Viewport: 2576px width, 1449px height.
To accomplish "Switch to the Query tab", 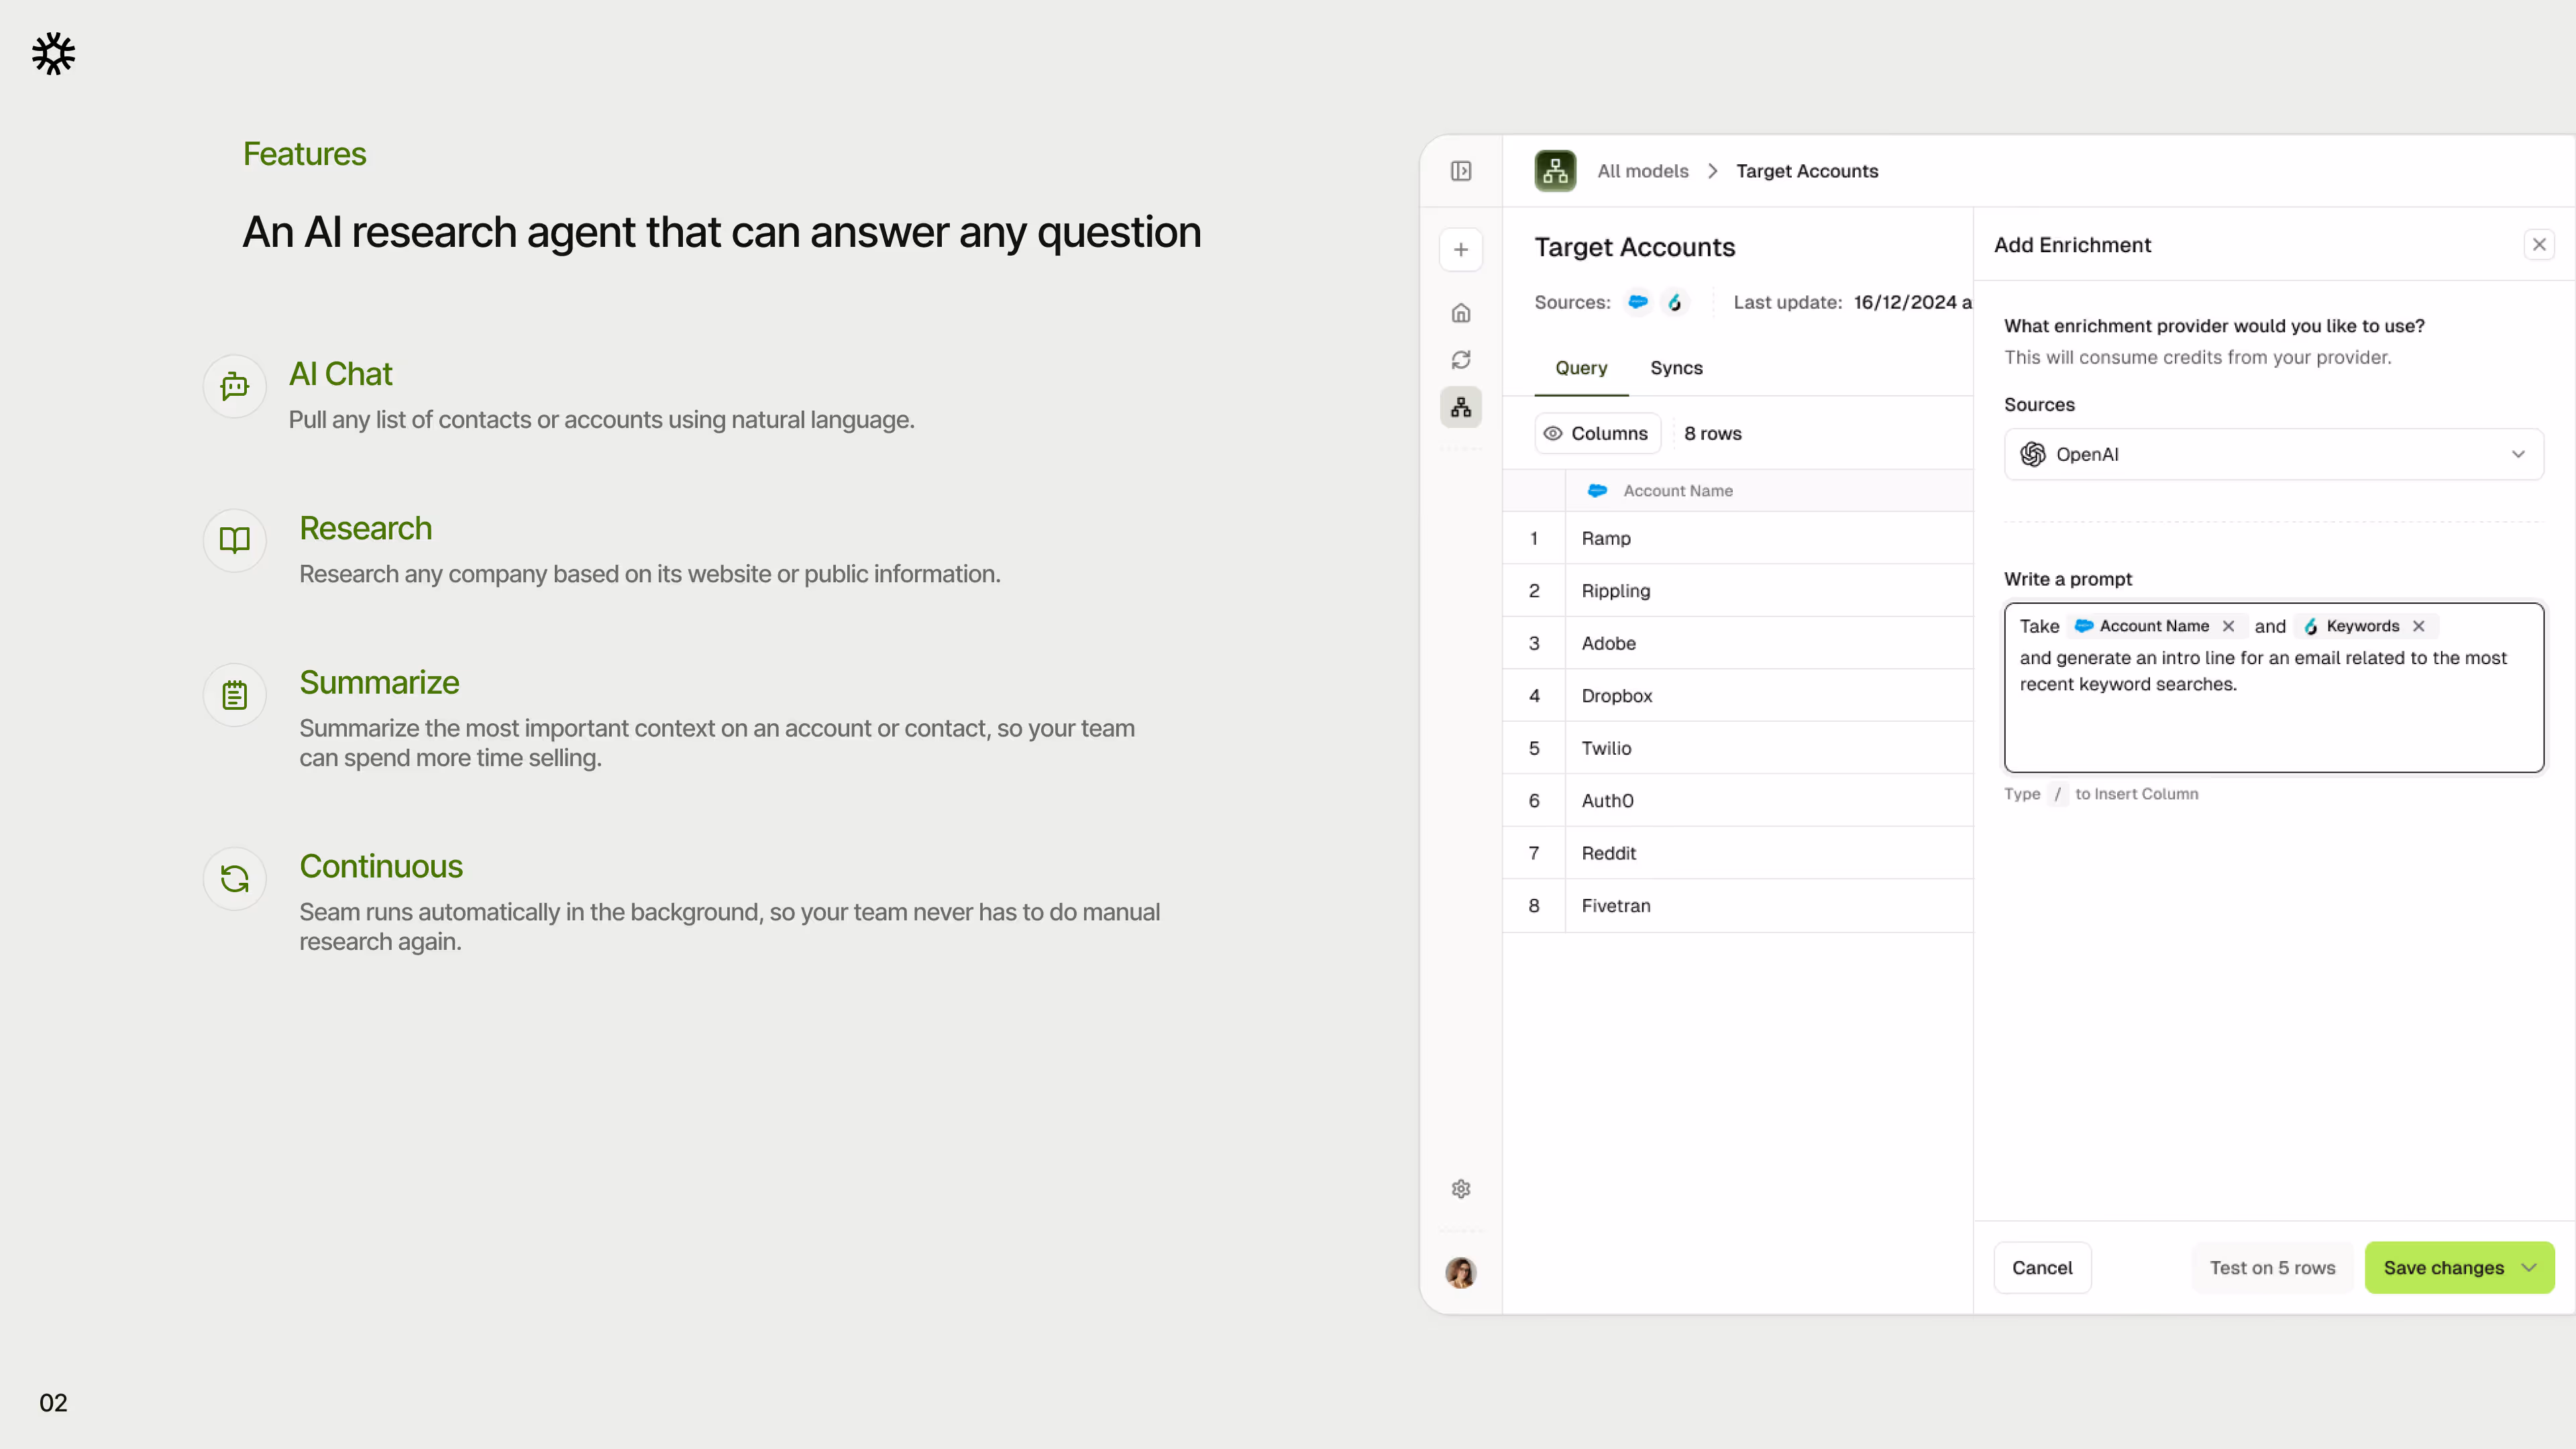I will point(1581,368).
